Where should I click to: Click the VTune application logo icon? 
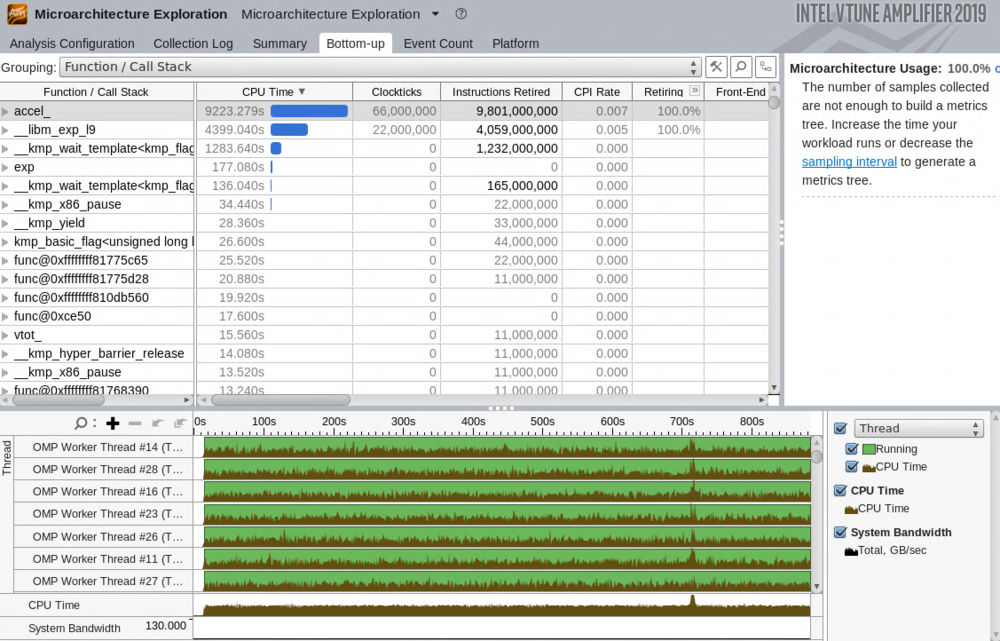tap(16, 14)
